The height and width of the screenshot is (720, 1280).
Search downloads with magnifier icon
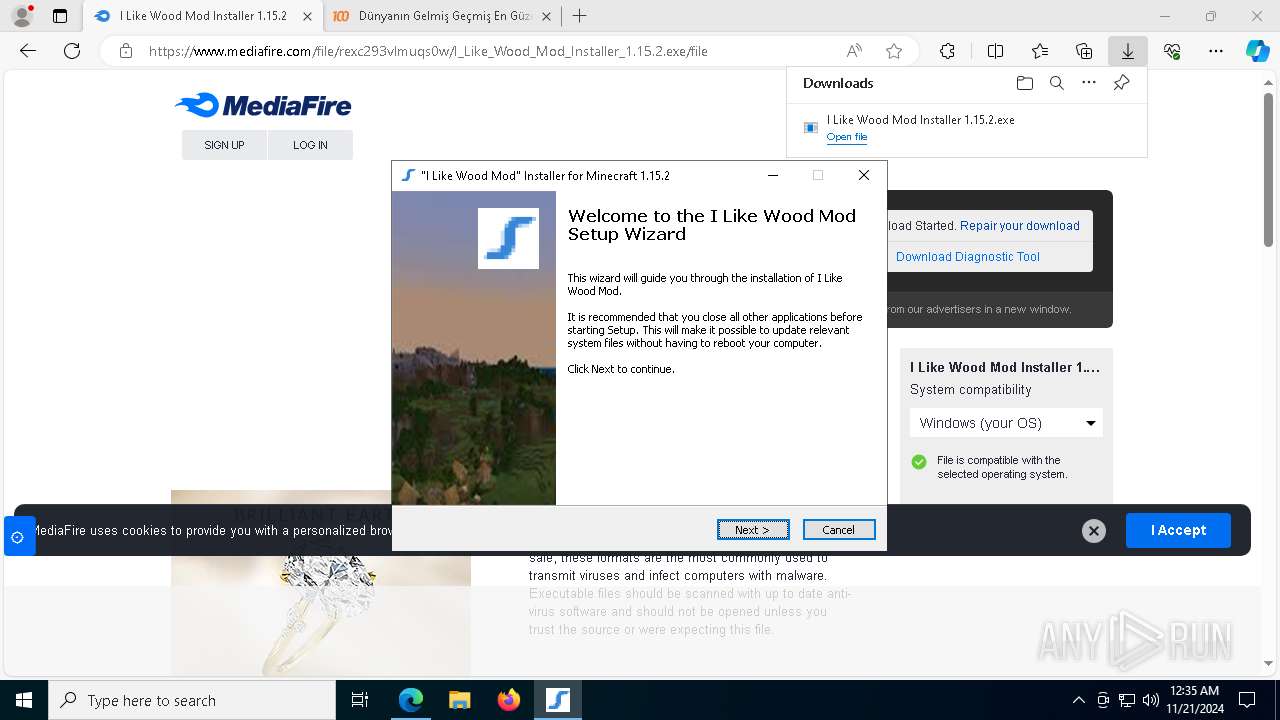click(x=1057, y=83)
